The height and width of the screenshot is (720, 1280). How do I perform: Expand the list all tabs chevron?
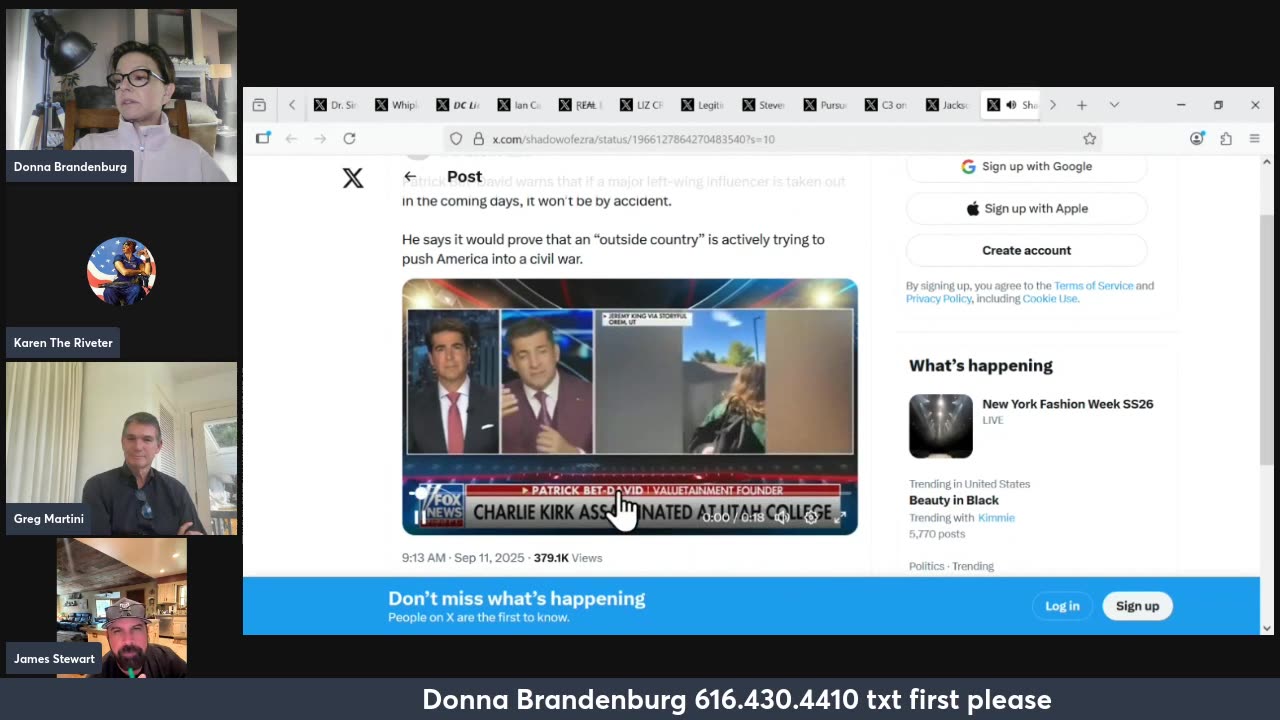1114,105
